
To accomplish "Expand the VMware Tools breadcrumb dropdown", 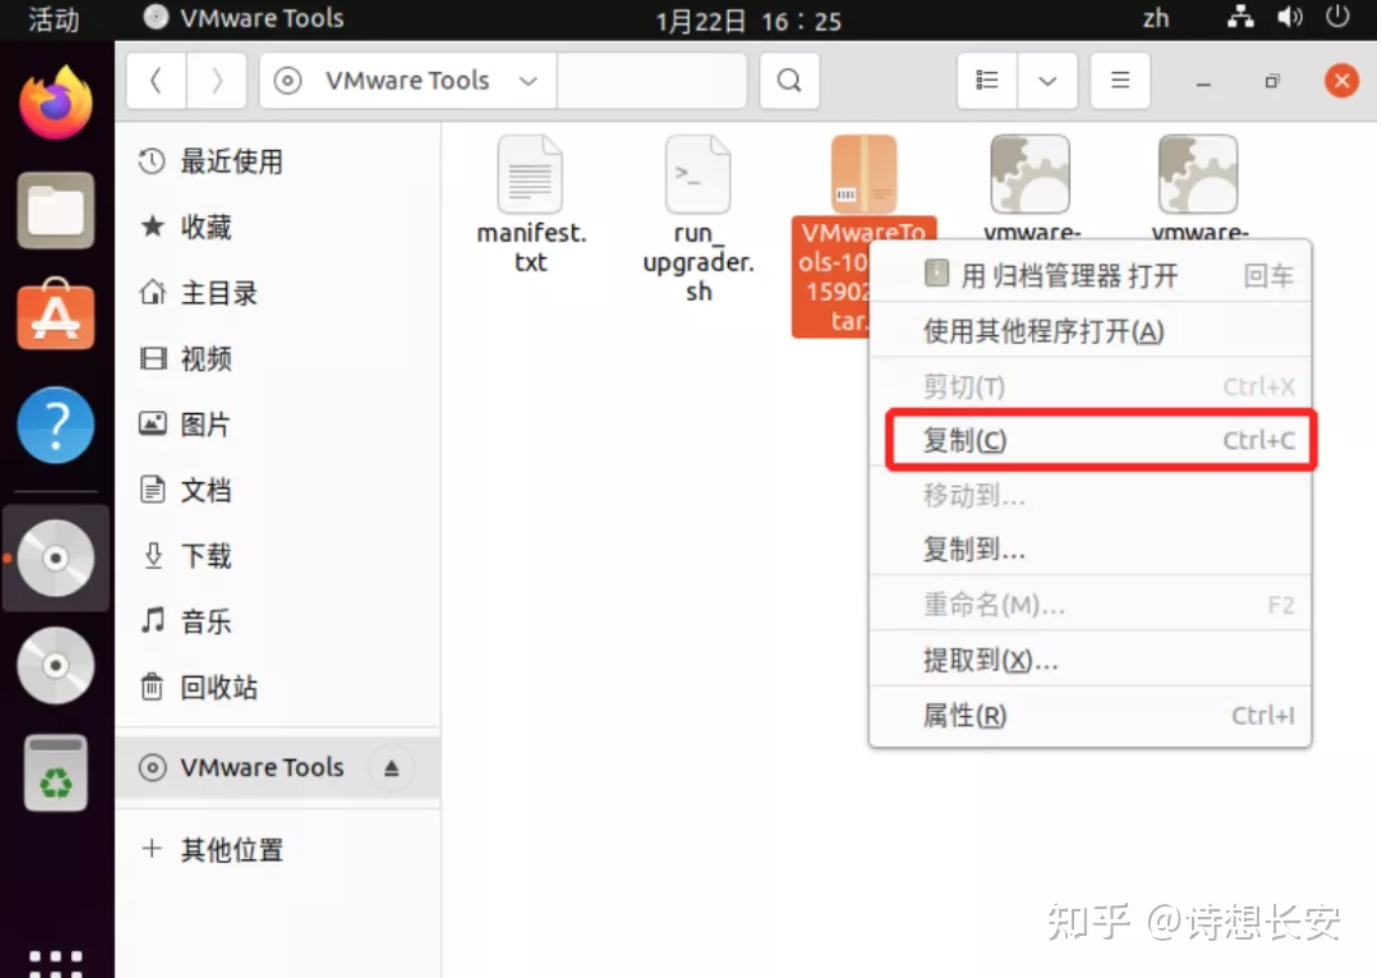I will [529, 80].
